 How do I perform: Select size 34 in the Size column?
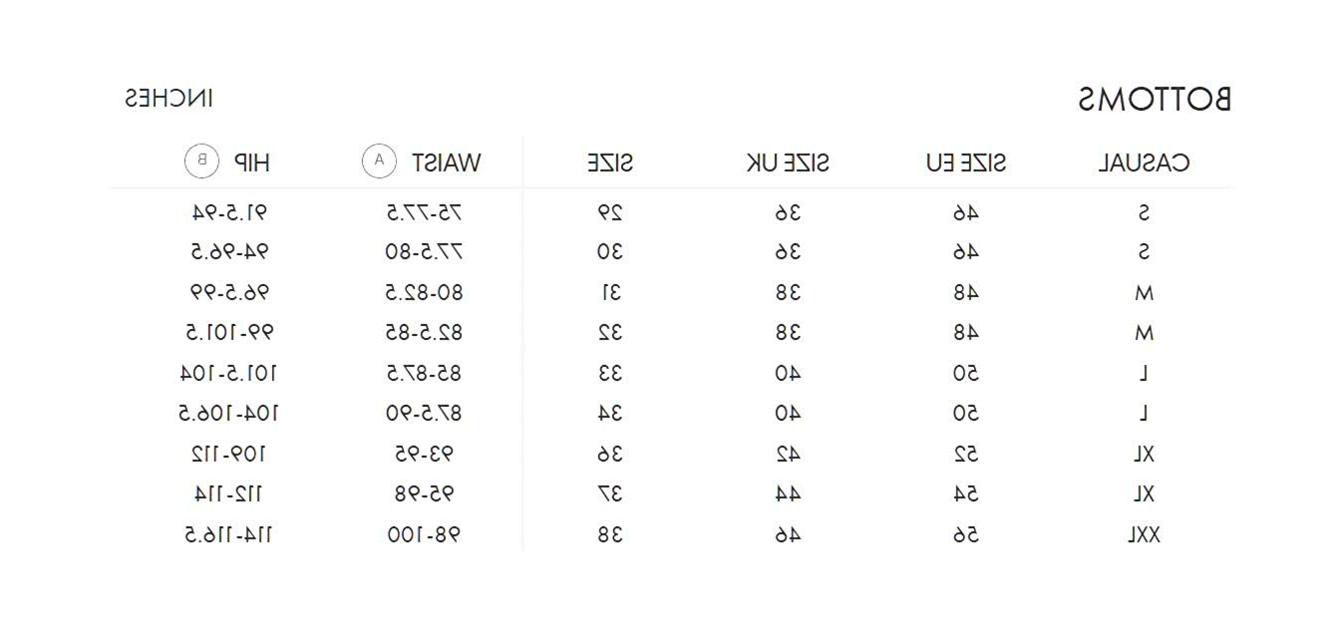coord(610,413)
